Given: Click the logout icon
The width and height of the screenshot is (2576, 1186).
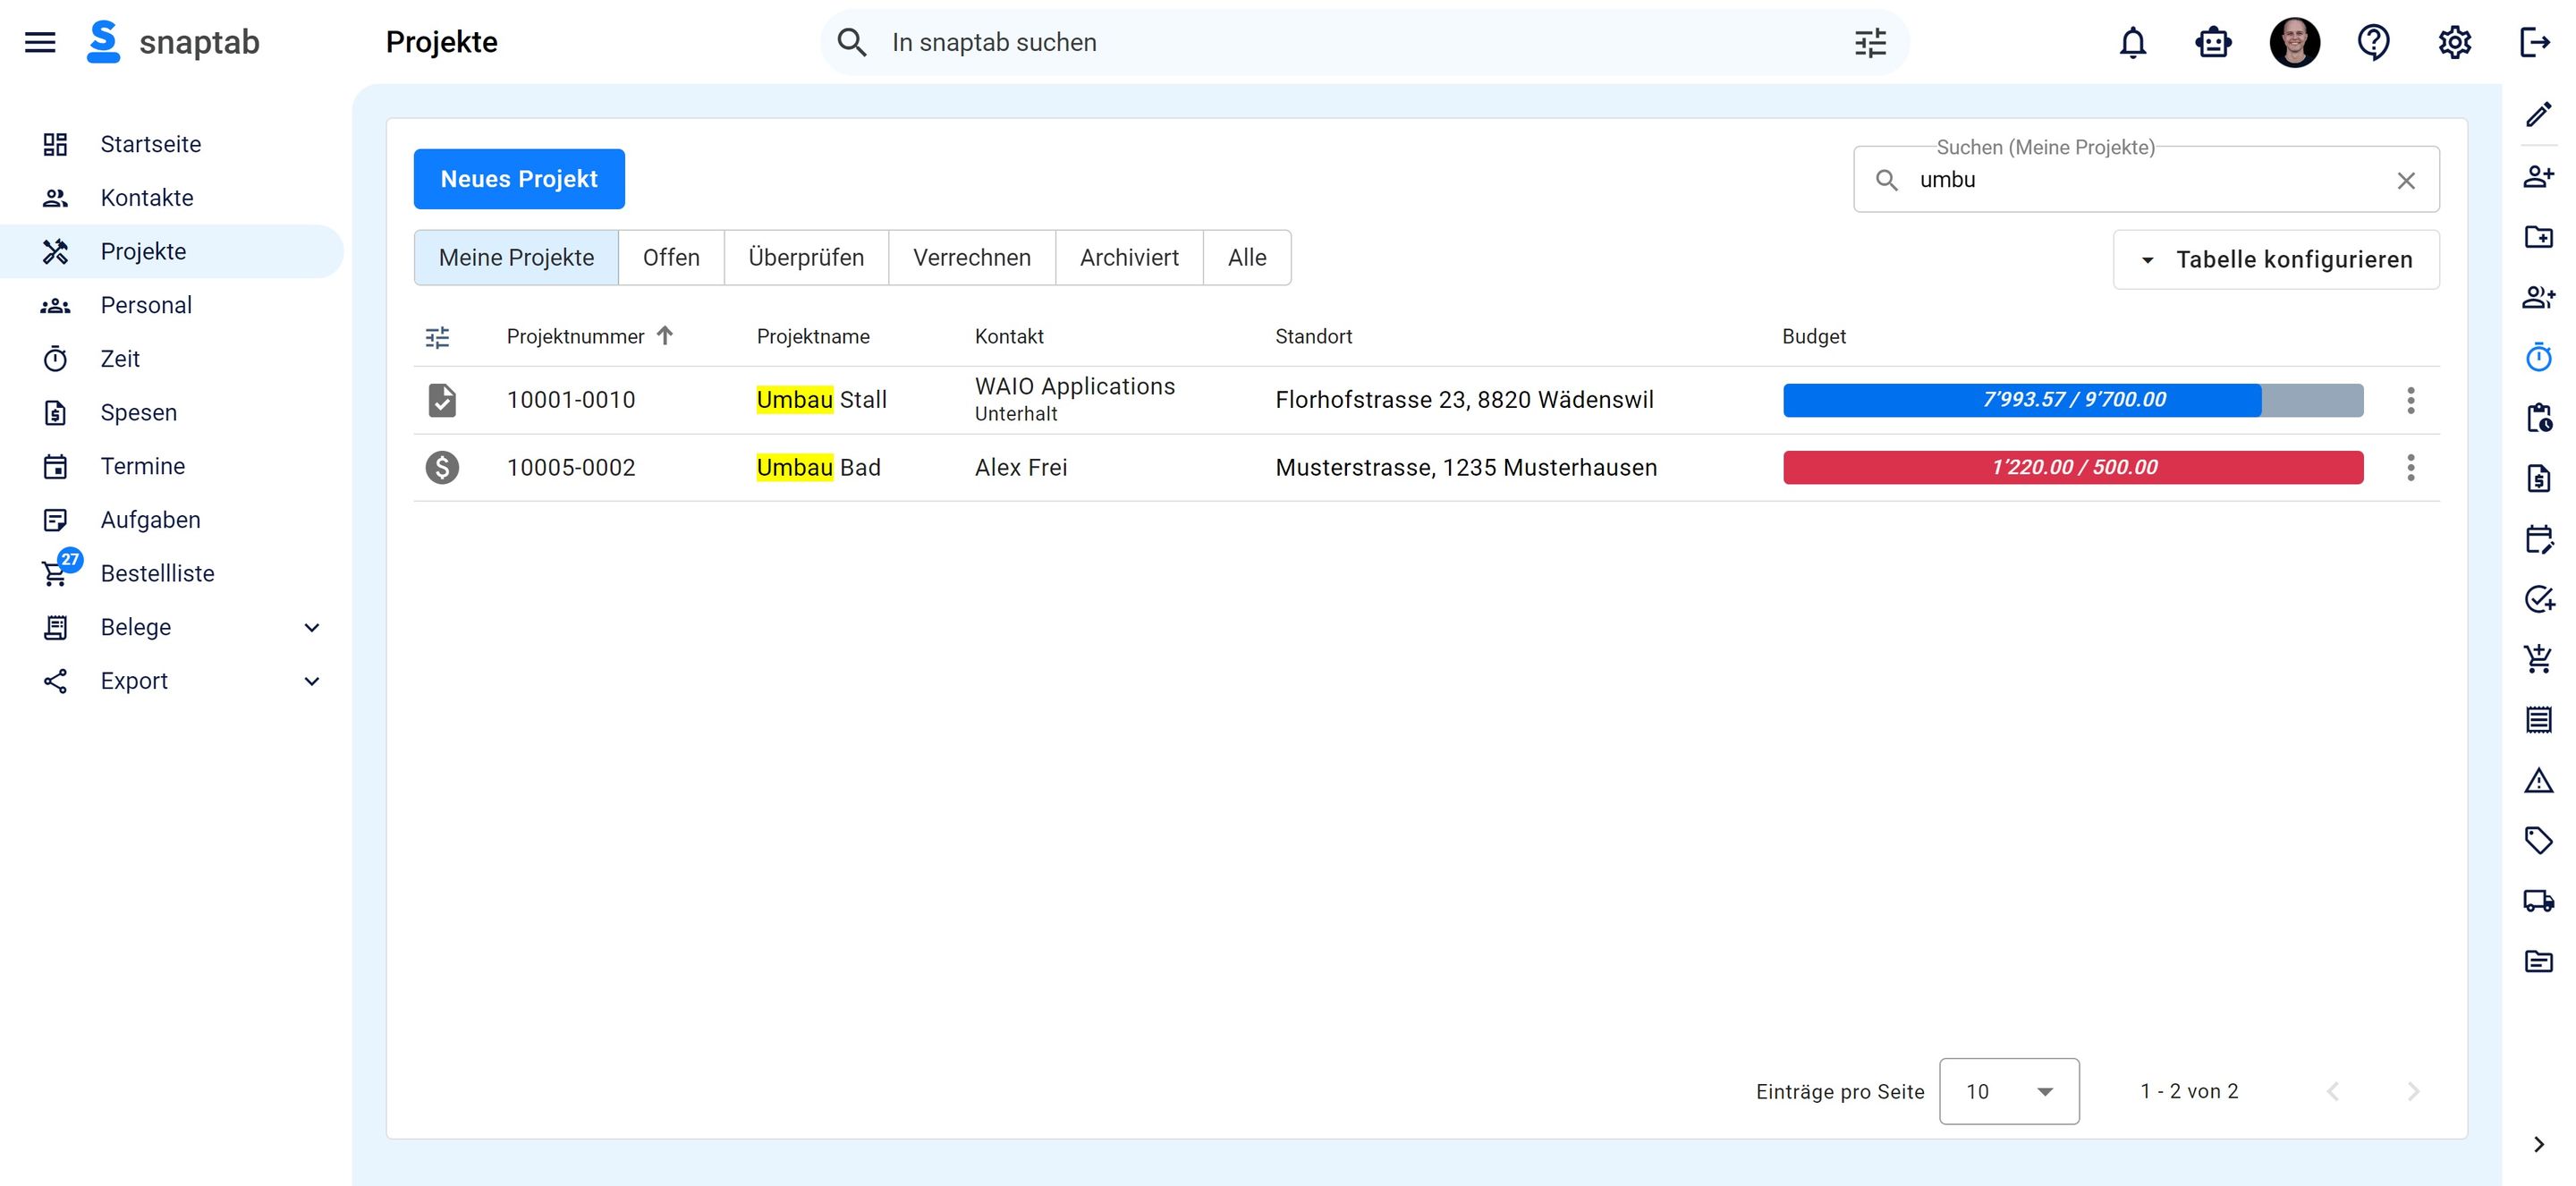Looking at the screenshot, I should pyautogui.click(x=2534, y=42).
